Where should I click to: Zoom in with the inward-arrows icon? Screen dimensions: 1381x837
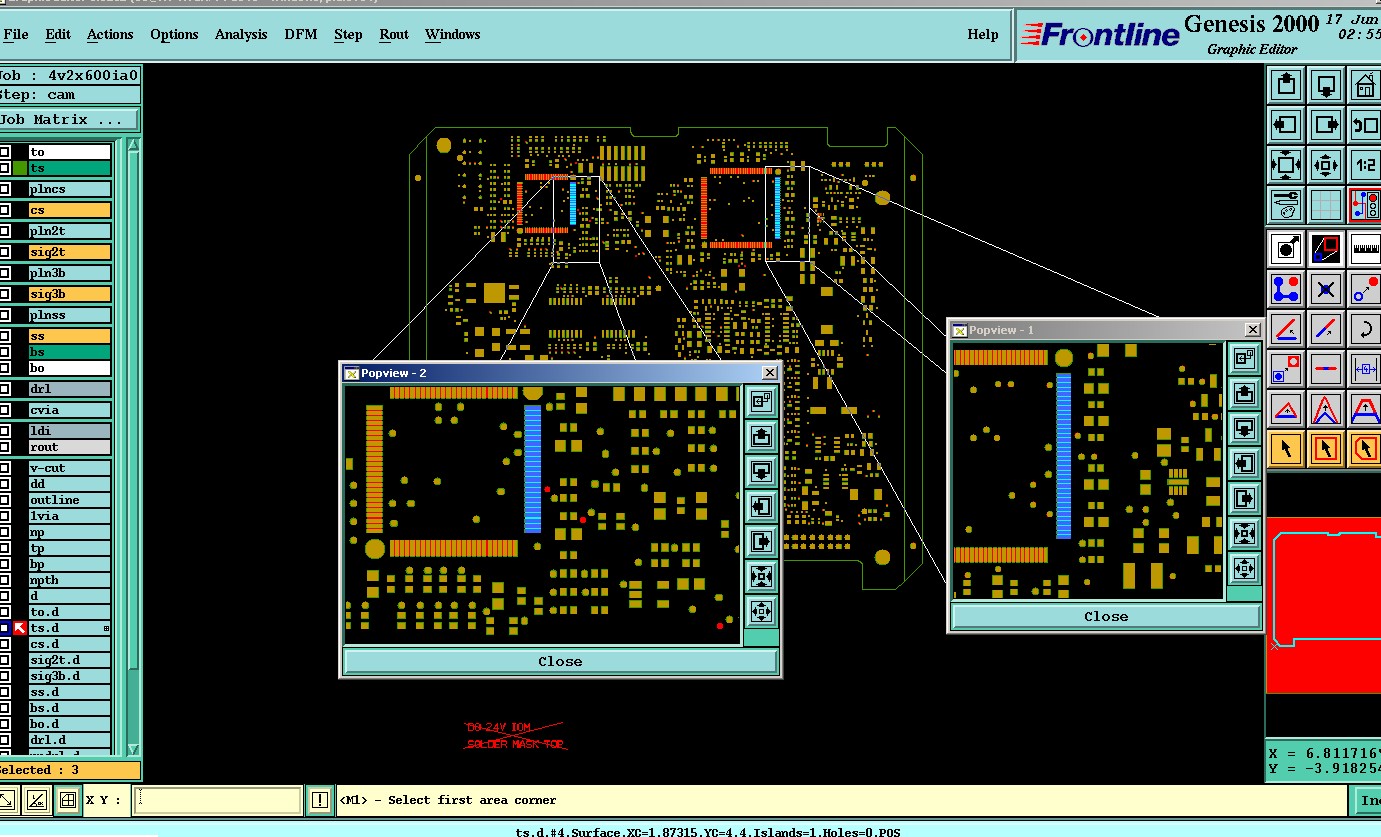point(1286,164)
